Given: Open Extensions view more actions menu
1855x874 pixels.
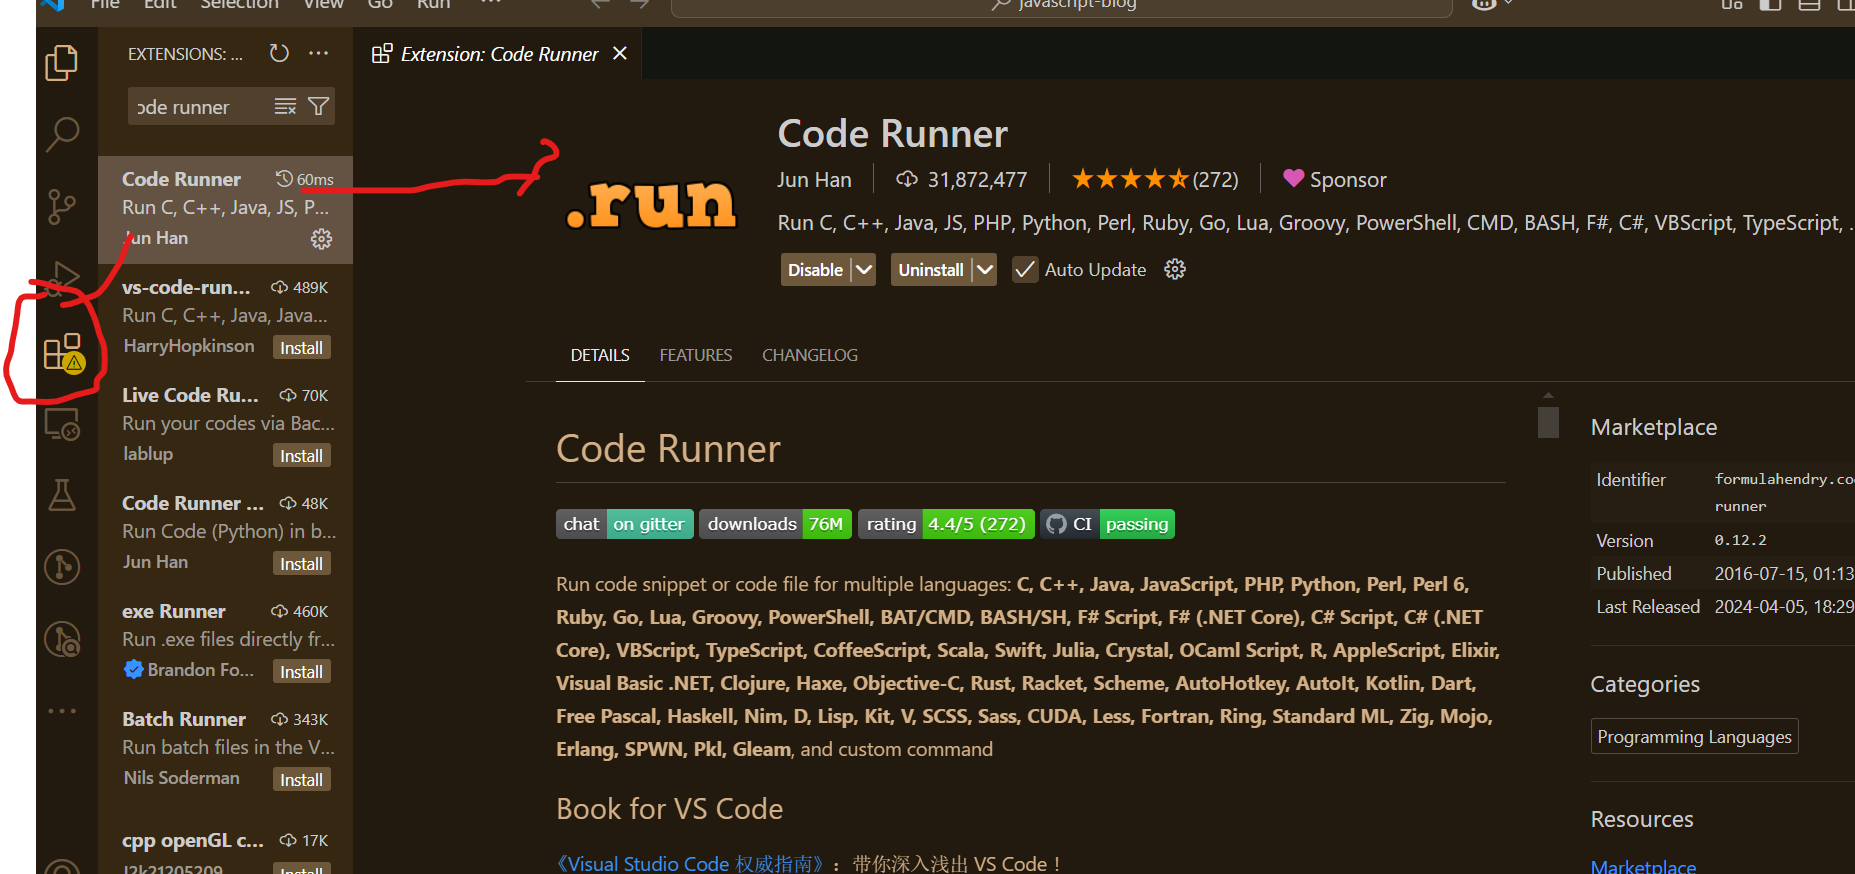Looking at the screenshot, I should click(x=318, y=53).
